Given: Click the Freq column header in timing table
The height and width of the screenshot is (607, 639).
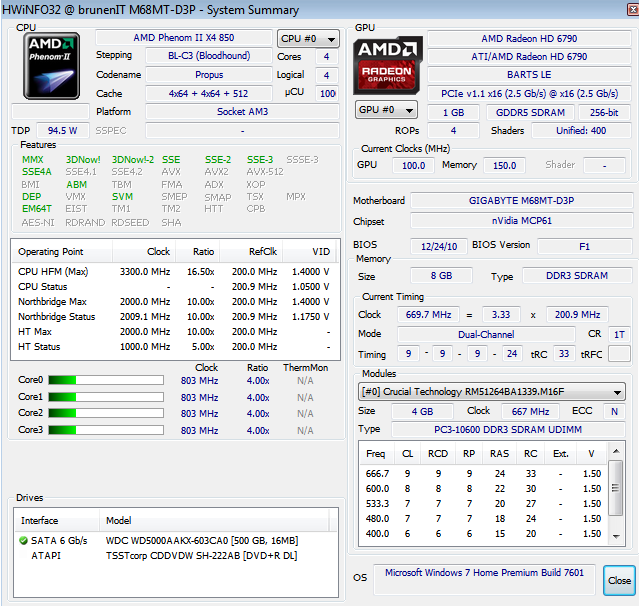Looking at the screenshot, I should point(375,454).
